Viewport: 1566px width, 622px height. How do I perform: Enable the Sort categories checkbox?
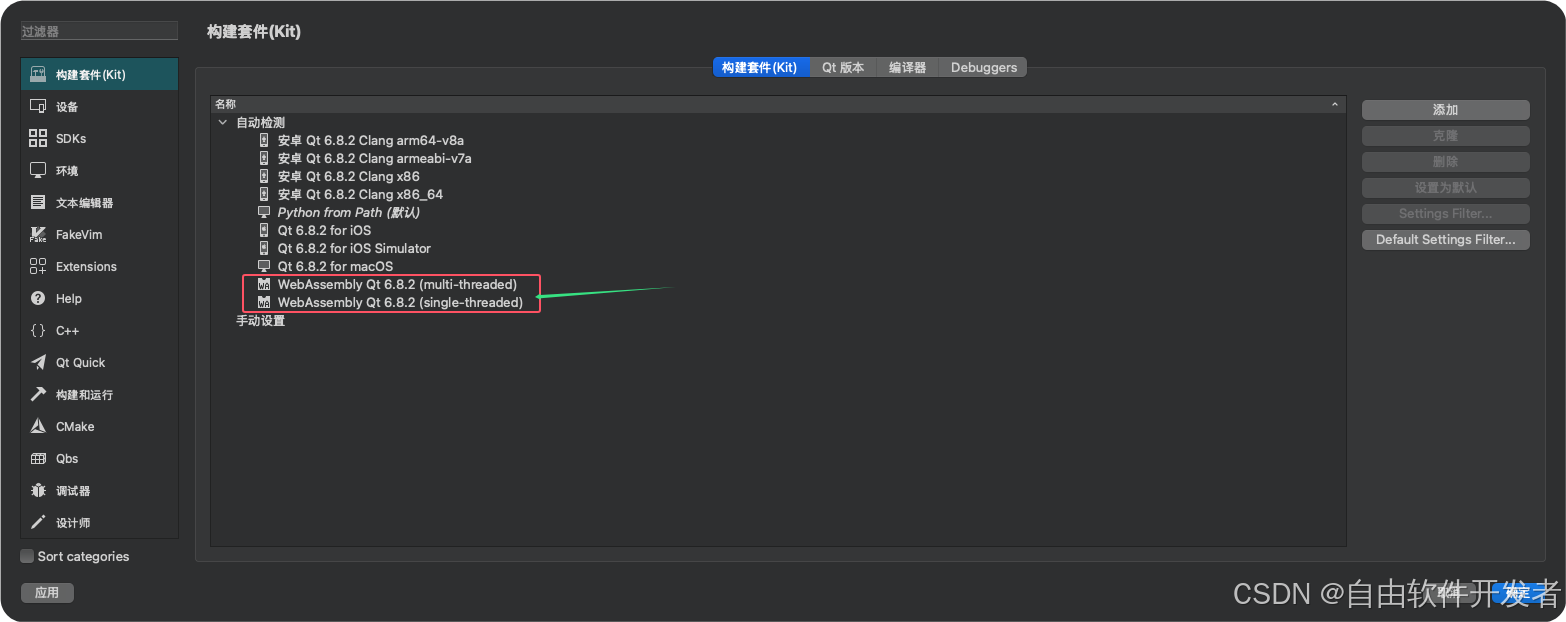pos(27,556)
